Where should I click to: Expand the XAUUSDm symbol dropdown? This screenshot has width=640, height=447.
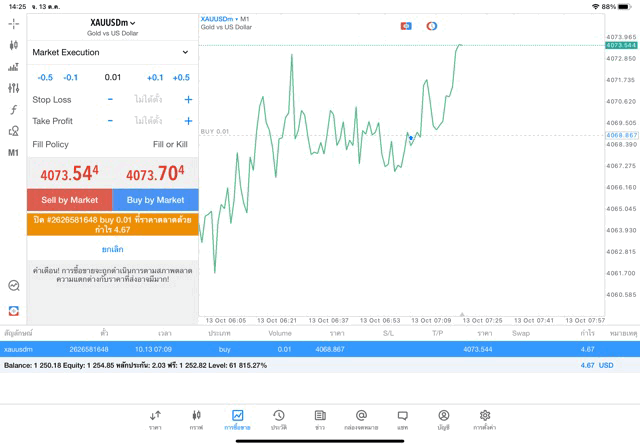point(113,23)
